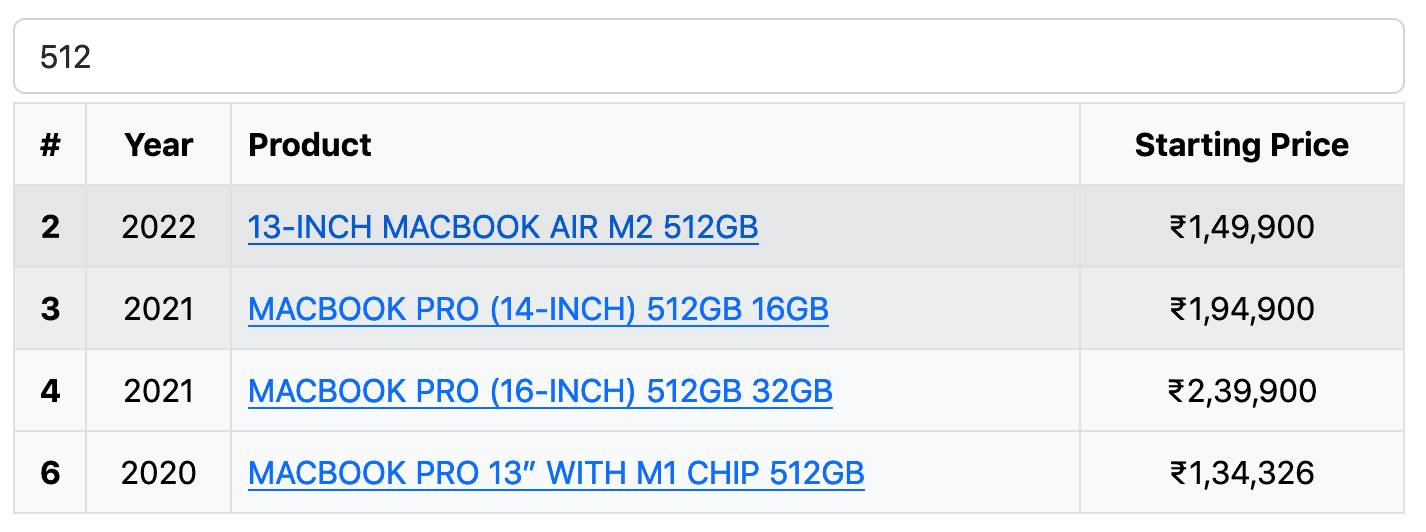Image resolution: width=1426 pixels, height=532 pixels.
Task: Click row number 4 cell
Action: coord(50,391)
